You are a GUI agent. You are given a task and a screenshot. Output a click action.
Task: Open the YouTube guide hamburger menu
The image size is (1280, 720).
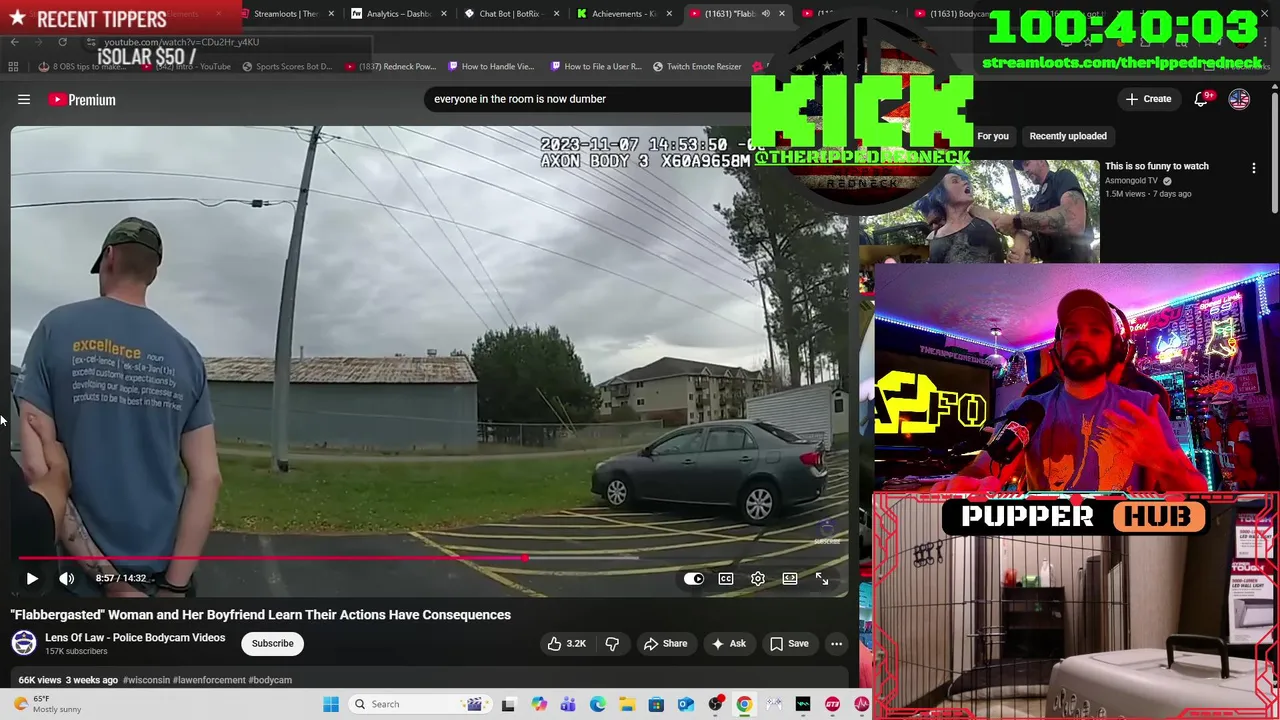pos(24,99)
